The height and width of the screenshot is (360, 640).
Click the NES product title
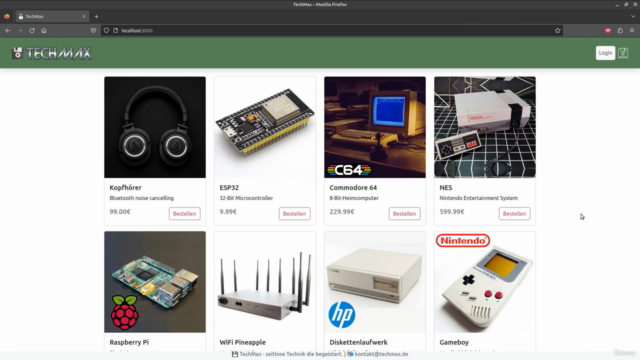(446, 188)
